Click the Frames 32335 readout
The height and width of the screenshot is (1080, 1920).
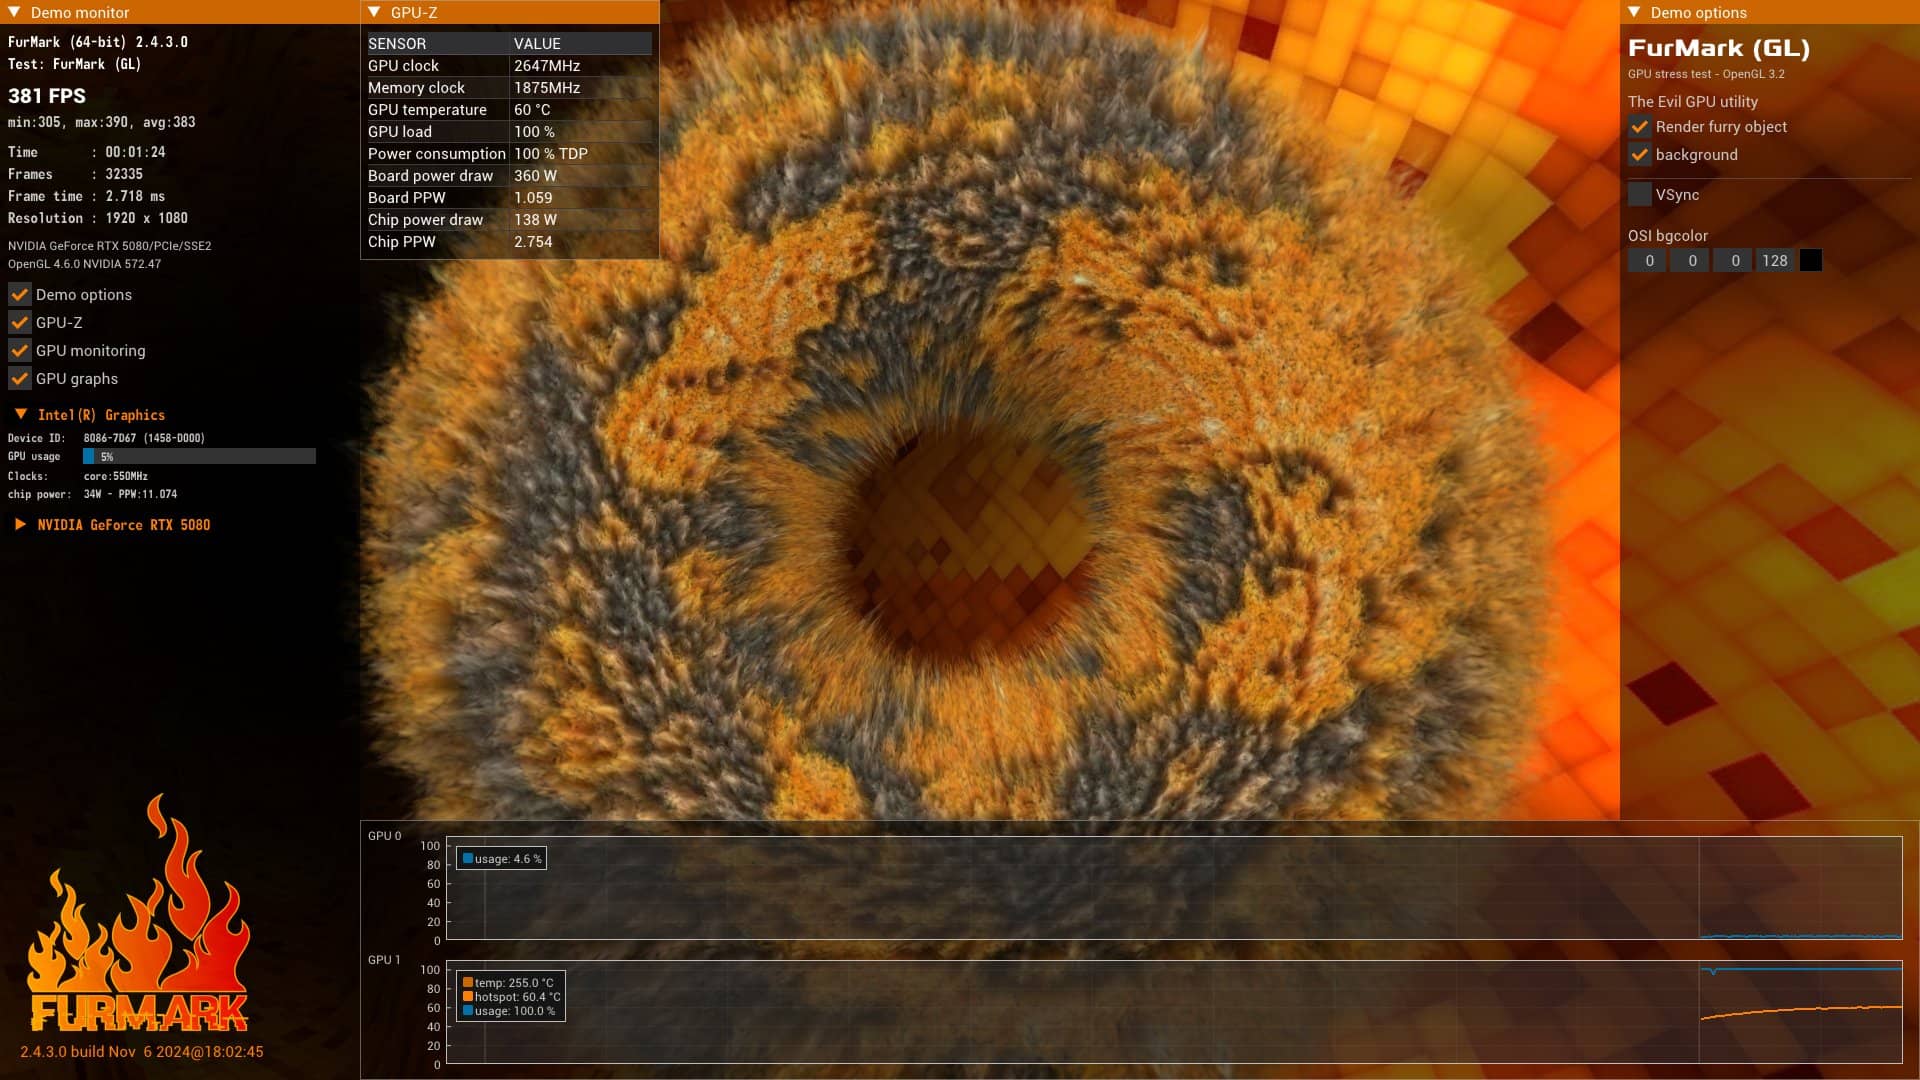coord(76,174)
